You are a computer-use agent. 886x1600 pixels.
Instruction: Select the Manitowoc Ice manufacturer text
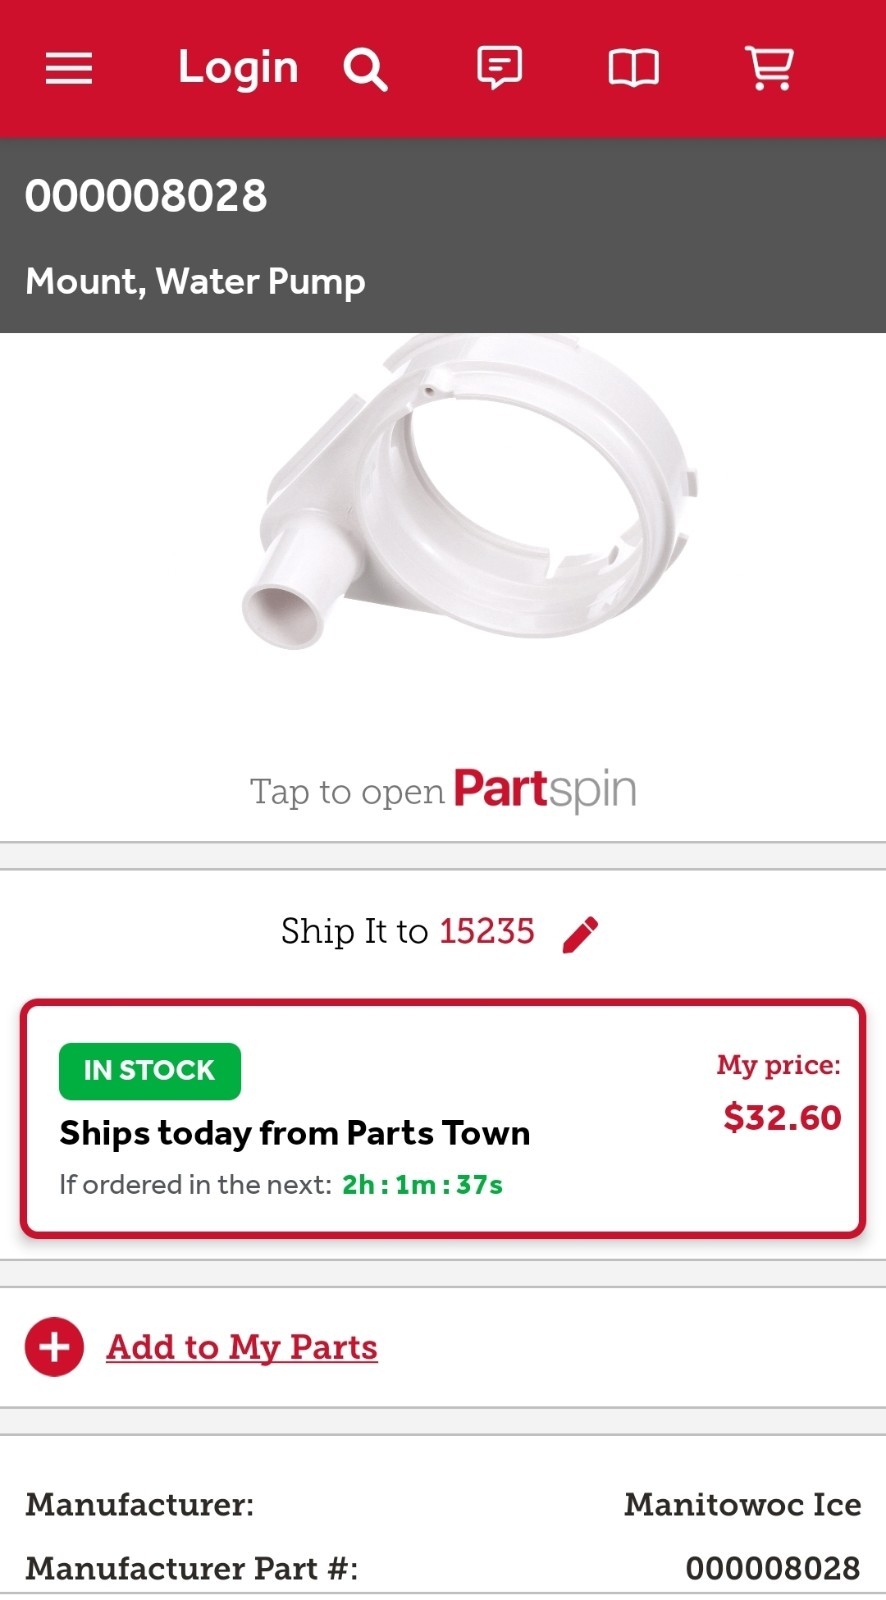point(742,1504)
